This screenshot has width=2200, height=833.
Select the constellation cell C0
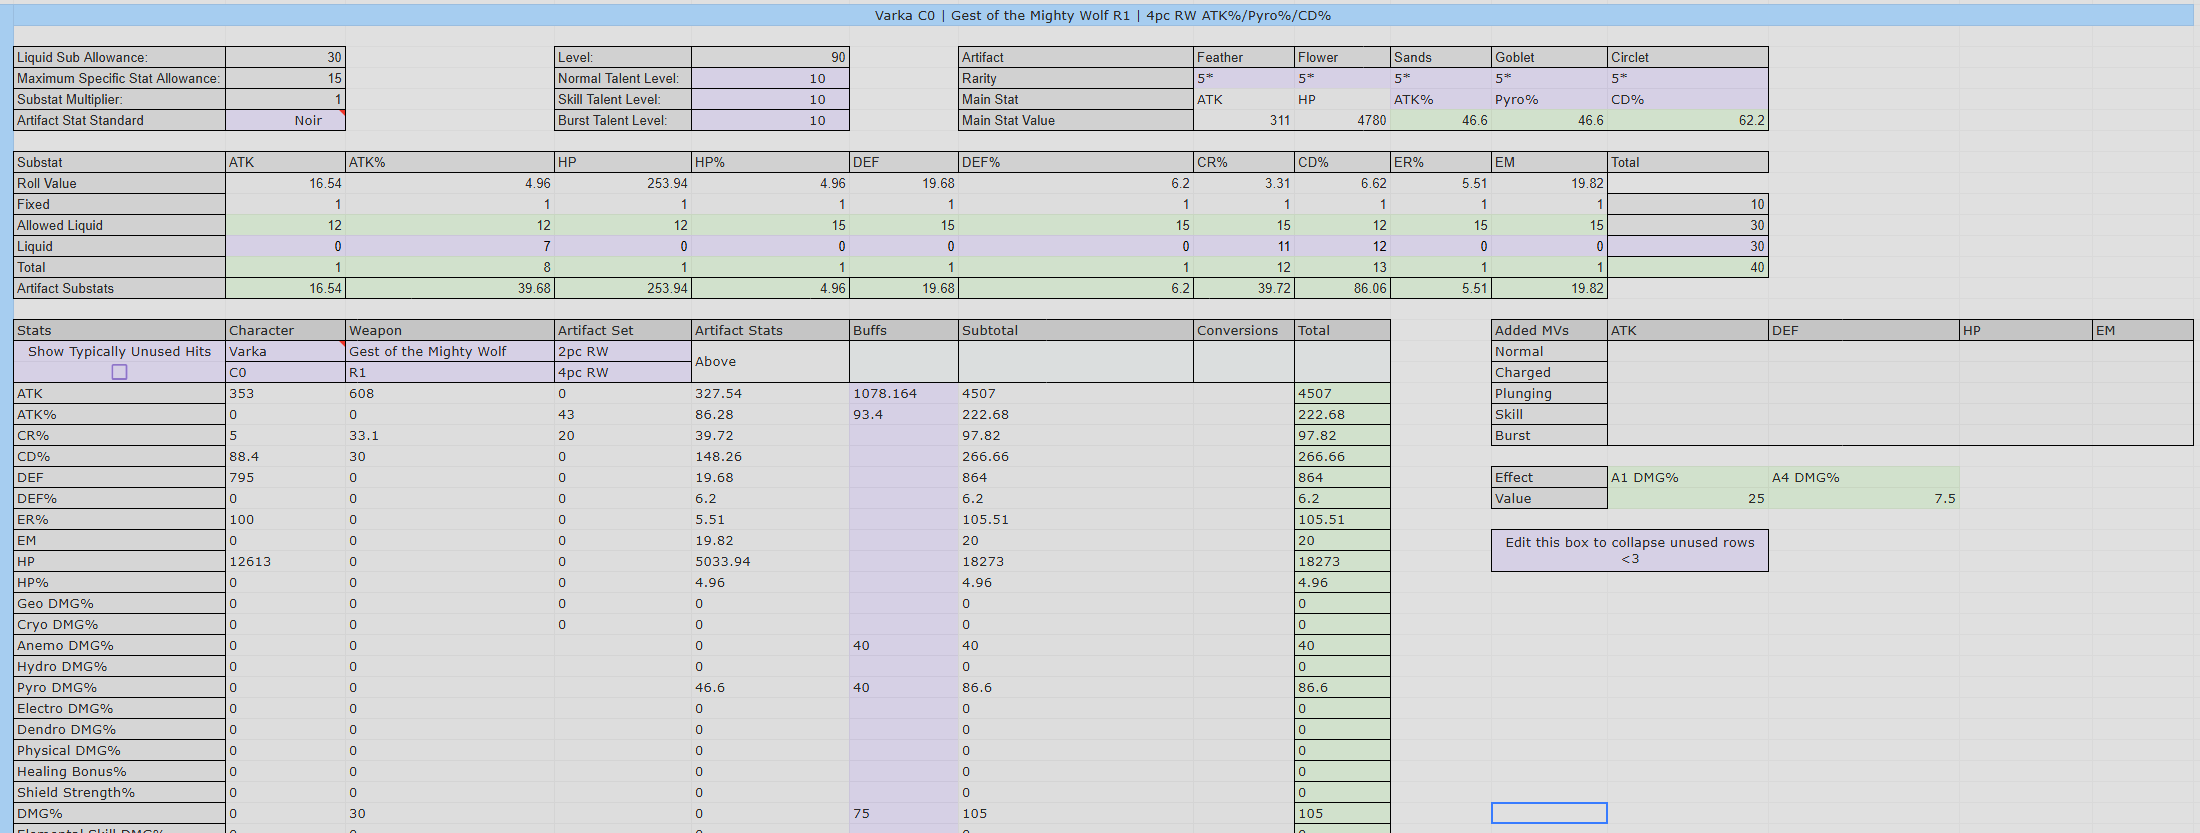coord(285,372)
